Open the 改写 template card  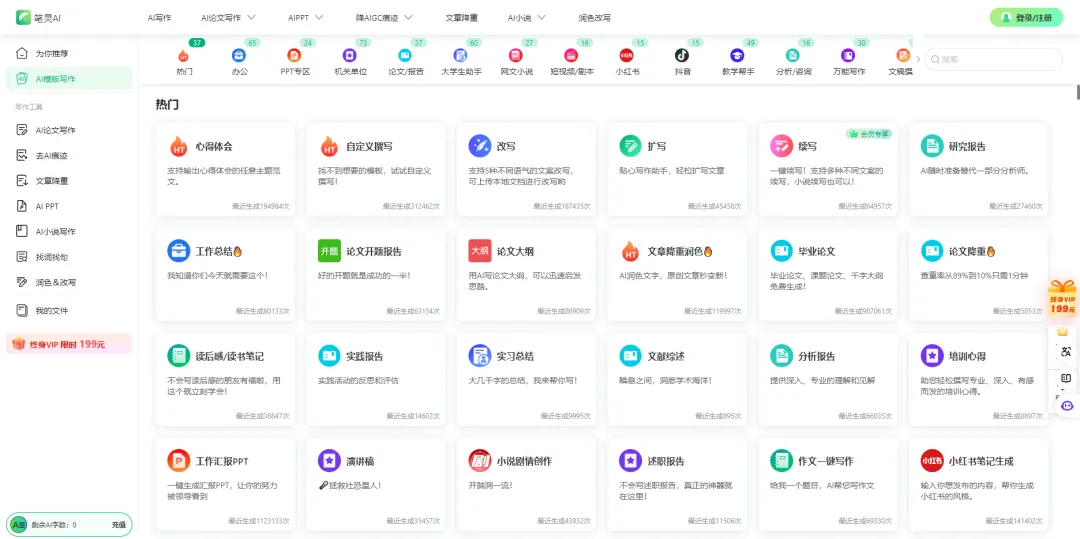click(527, 169)
